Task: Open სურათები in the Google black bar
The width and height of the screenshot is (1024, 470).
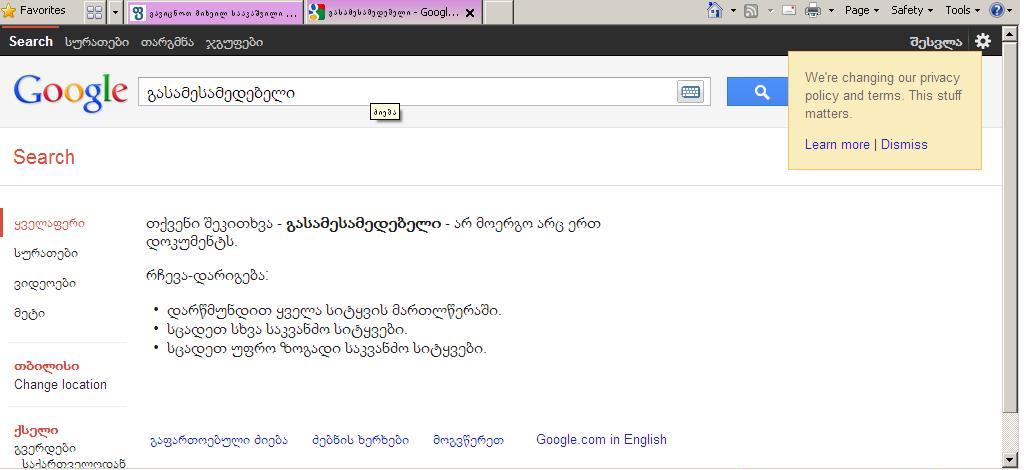Action: 97,42
